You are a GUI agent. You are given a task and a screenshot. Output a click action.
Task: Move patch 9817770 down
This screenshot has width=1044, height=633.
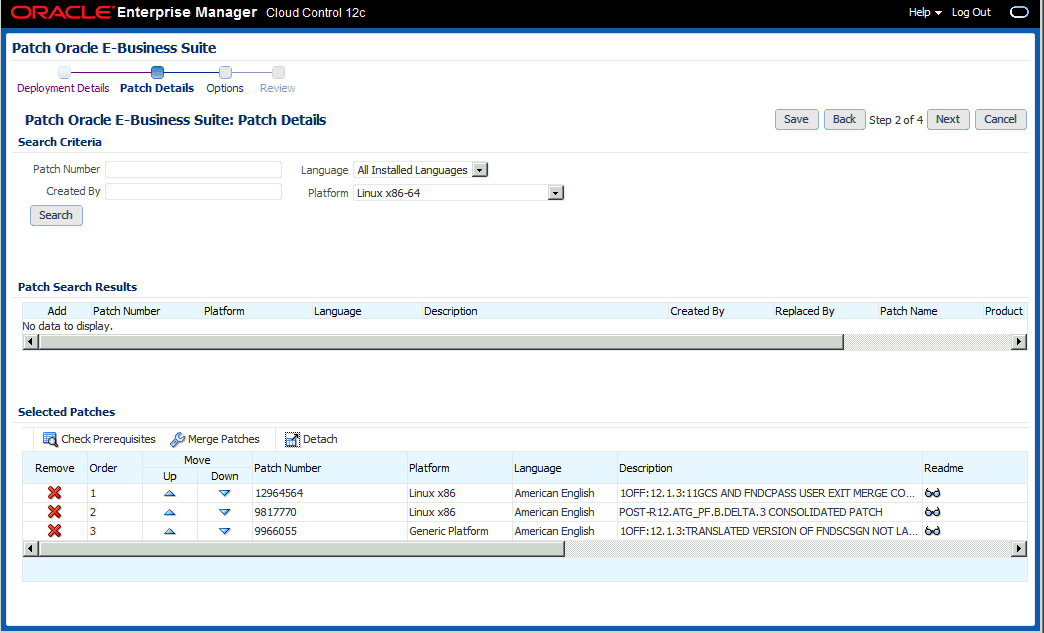(x=224, y=512)
